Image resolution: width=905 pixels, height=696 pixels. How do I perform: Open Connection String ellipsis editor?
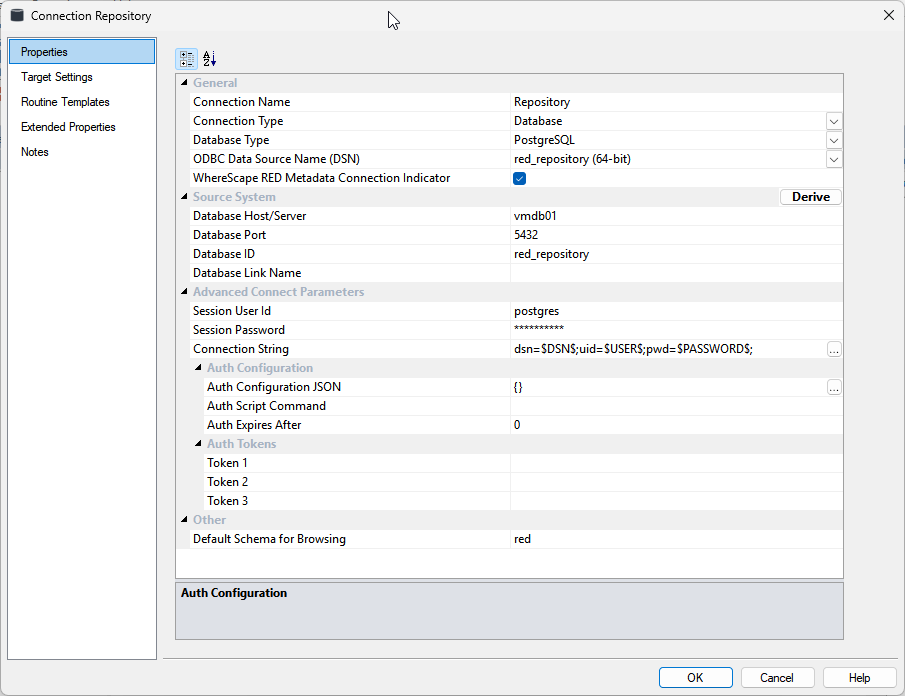pos(834,349)
